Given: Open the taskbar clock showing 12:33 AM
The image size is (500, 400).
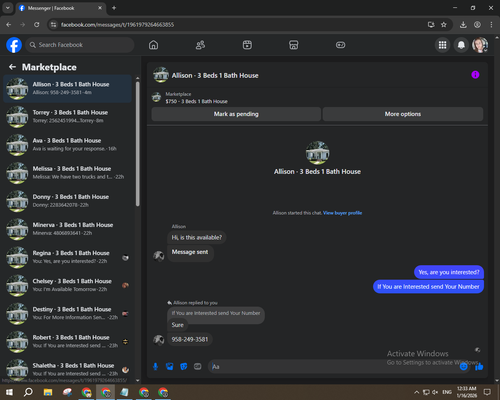Looking at the screenshot, I should (467, 392).
